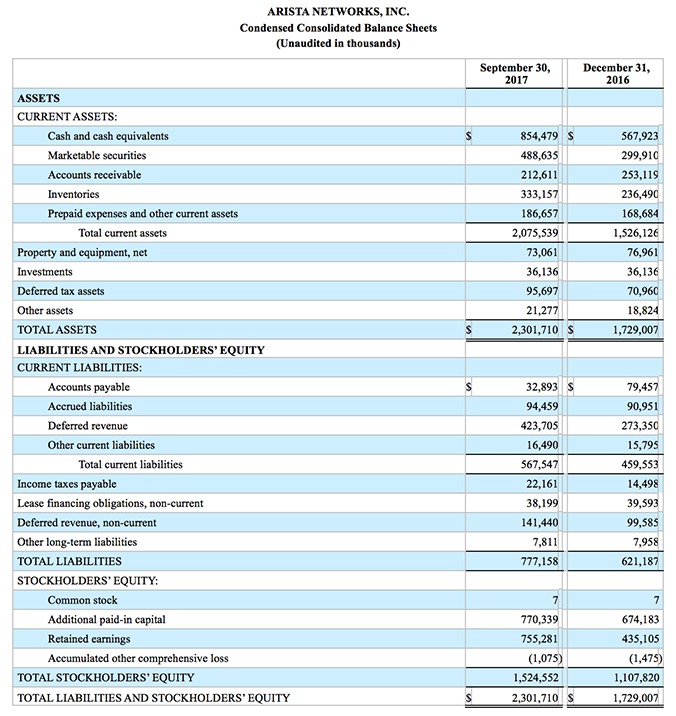This screenshot has height=716, width=676.
Task: Click the 'Accounts receivable' row label
Action: (94, 175)
